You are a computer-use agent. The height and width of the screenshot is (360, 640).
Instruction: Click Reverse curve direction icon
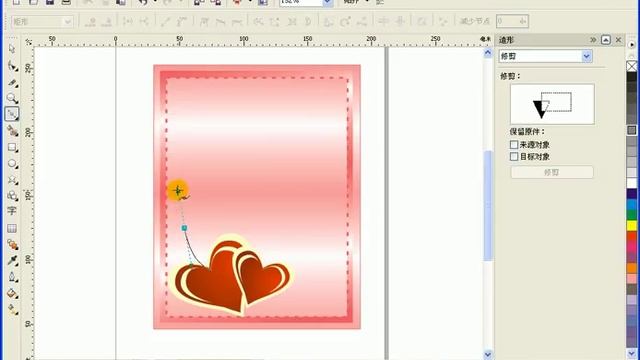pyautogui.click(x=258, y=22)
